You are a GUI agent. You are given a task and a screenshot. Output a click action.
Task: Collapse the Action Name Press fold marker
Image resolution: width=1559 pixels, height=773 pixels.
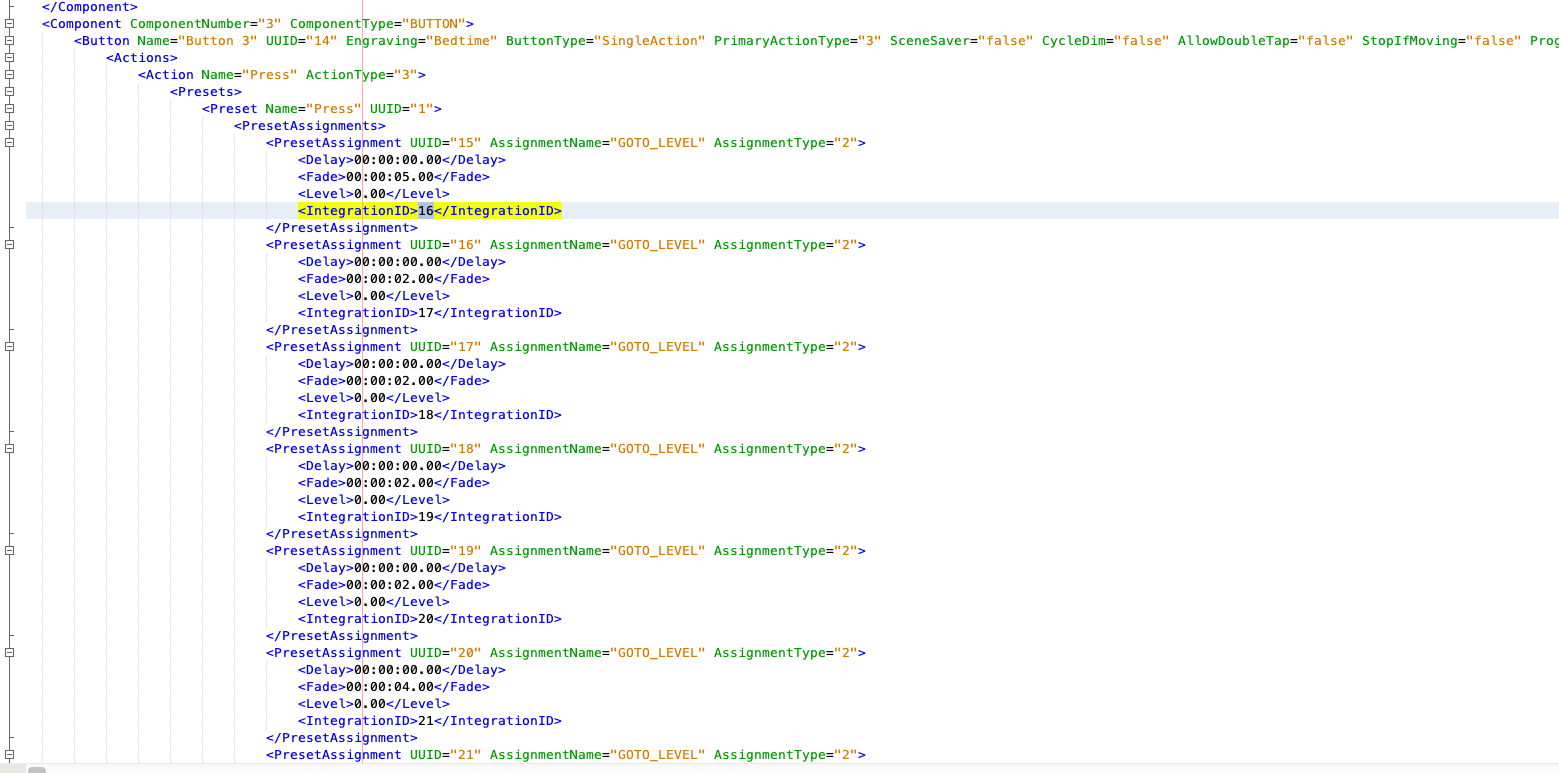coord(9,75)
